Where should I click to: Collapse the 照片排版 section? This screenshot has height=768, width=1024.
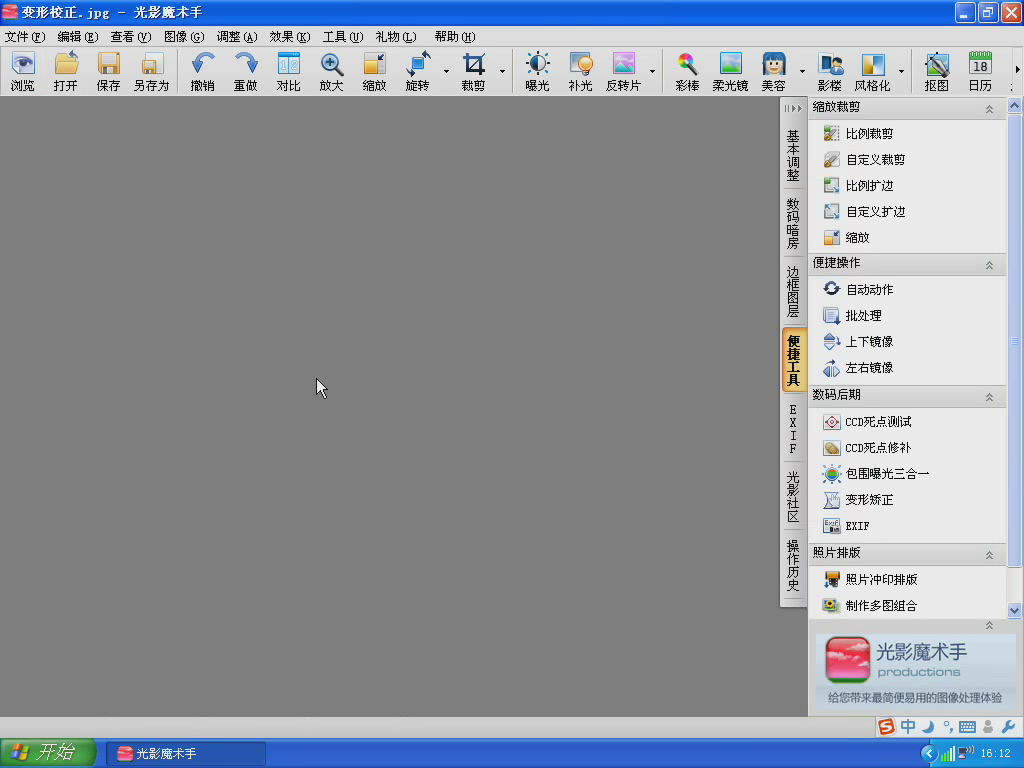989,555
